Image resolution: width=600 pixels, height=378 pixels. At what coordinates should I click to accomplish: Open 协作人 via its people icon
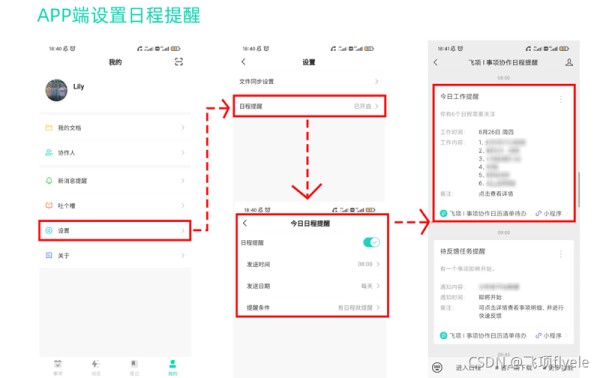click(x=49, y=152)
